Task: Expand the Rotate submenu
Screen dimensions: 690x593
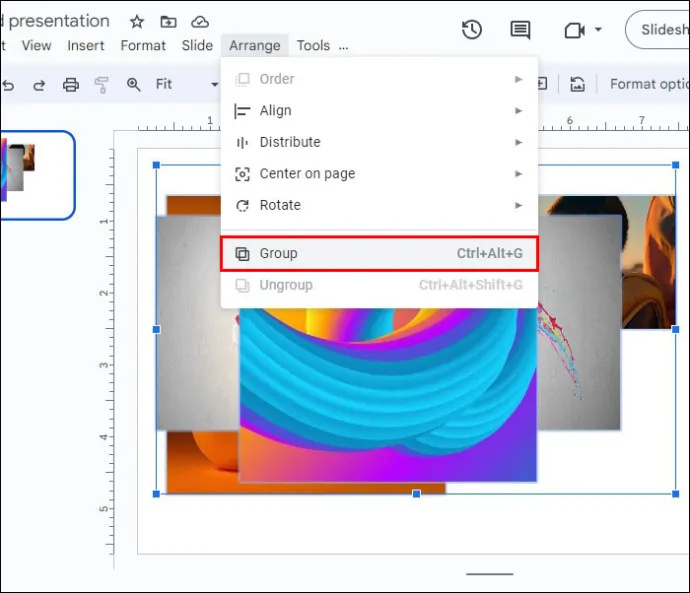Action: (379, 205)
